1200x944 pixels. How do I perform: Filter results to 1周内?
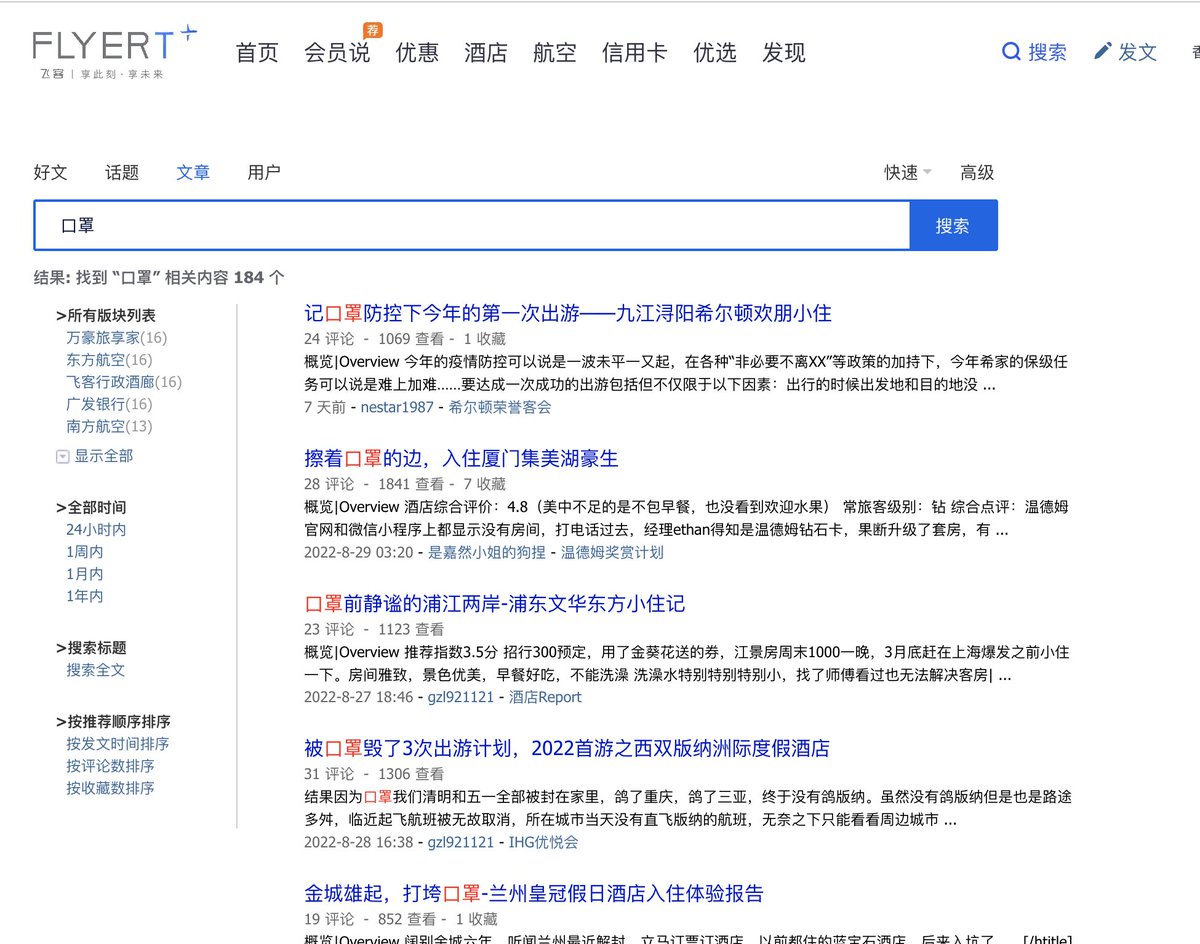tap(85, 552)
